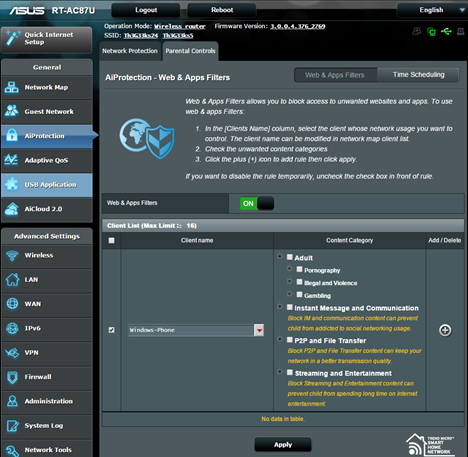
Task: Open the client name dropdown arrow
Action: 259,330
